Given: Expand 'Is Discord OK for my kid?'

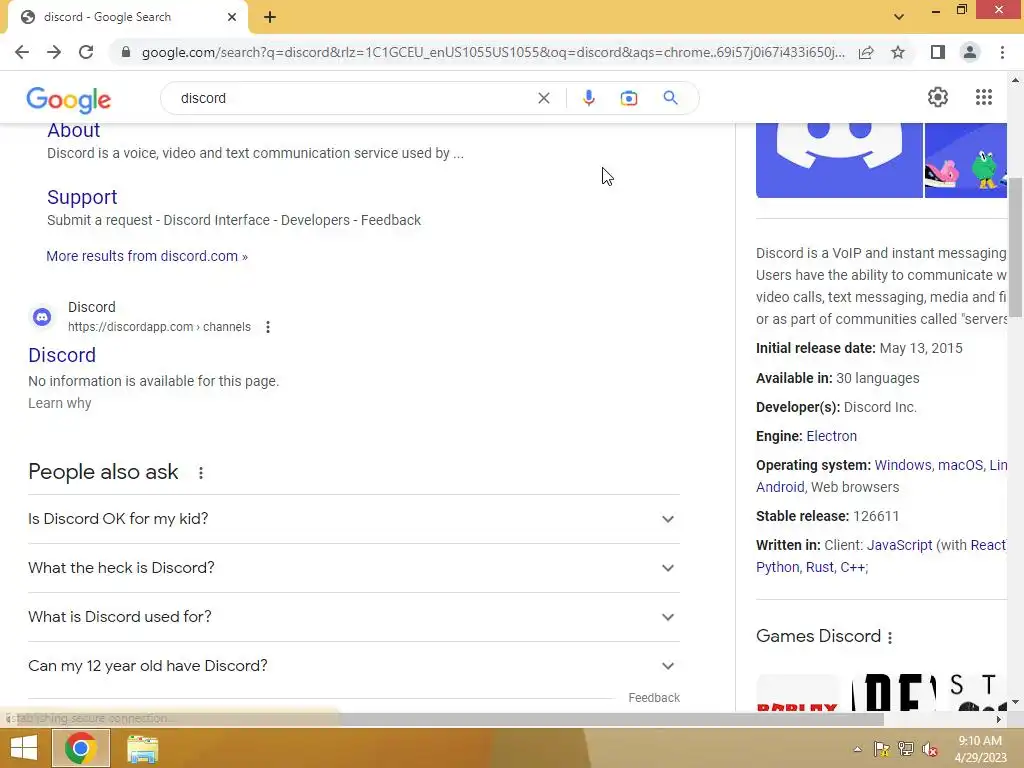Looking at the screenshot, I should [x=354, y=519].
